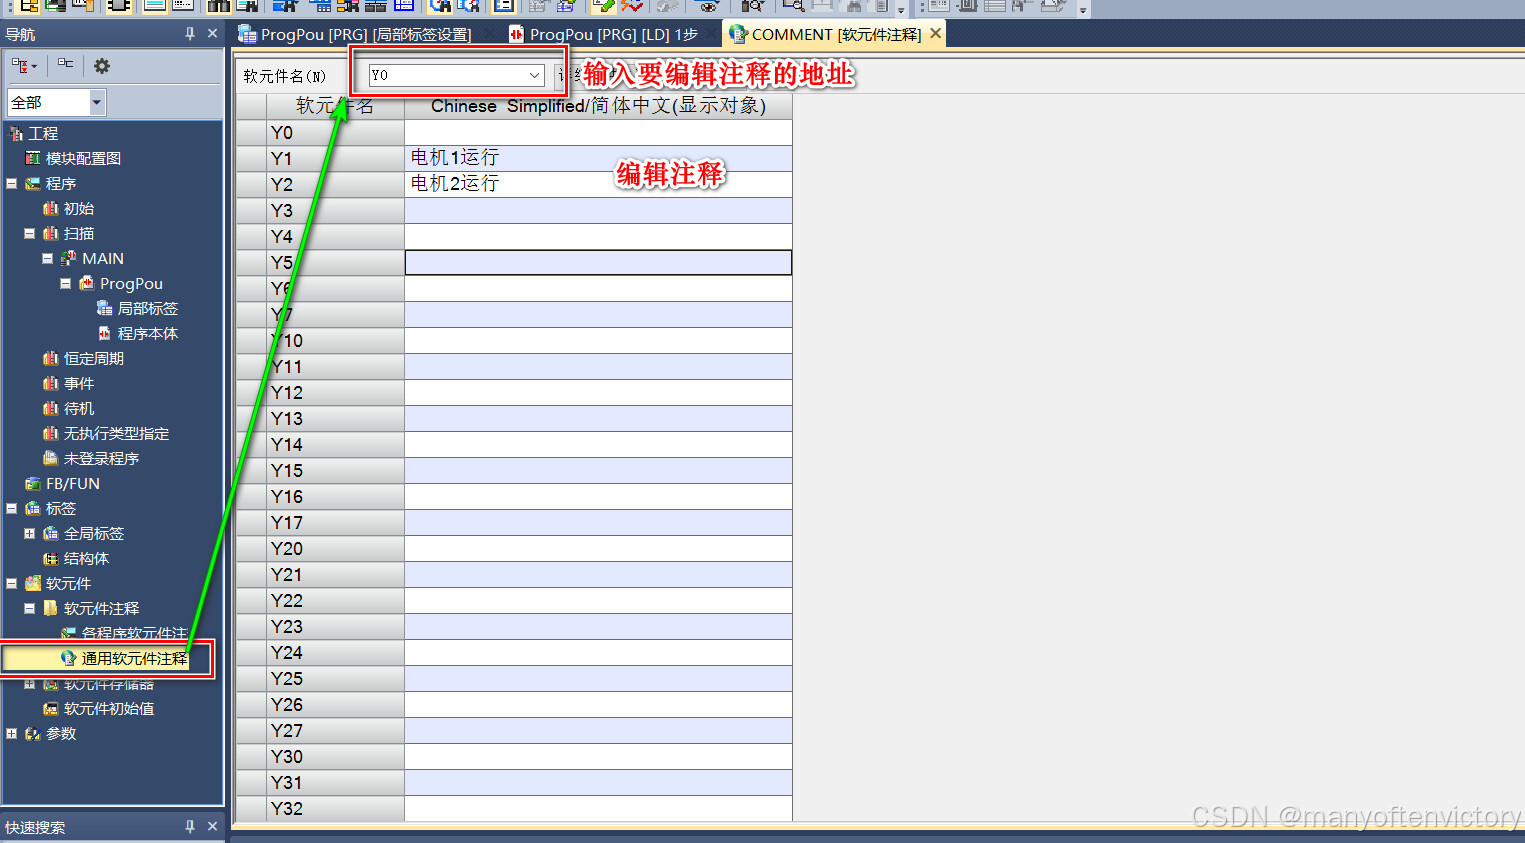Click the 初始 program icon
Viewport: 1525px width, 843px height.
coord(51,208)
